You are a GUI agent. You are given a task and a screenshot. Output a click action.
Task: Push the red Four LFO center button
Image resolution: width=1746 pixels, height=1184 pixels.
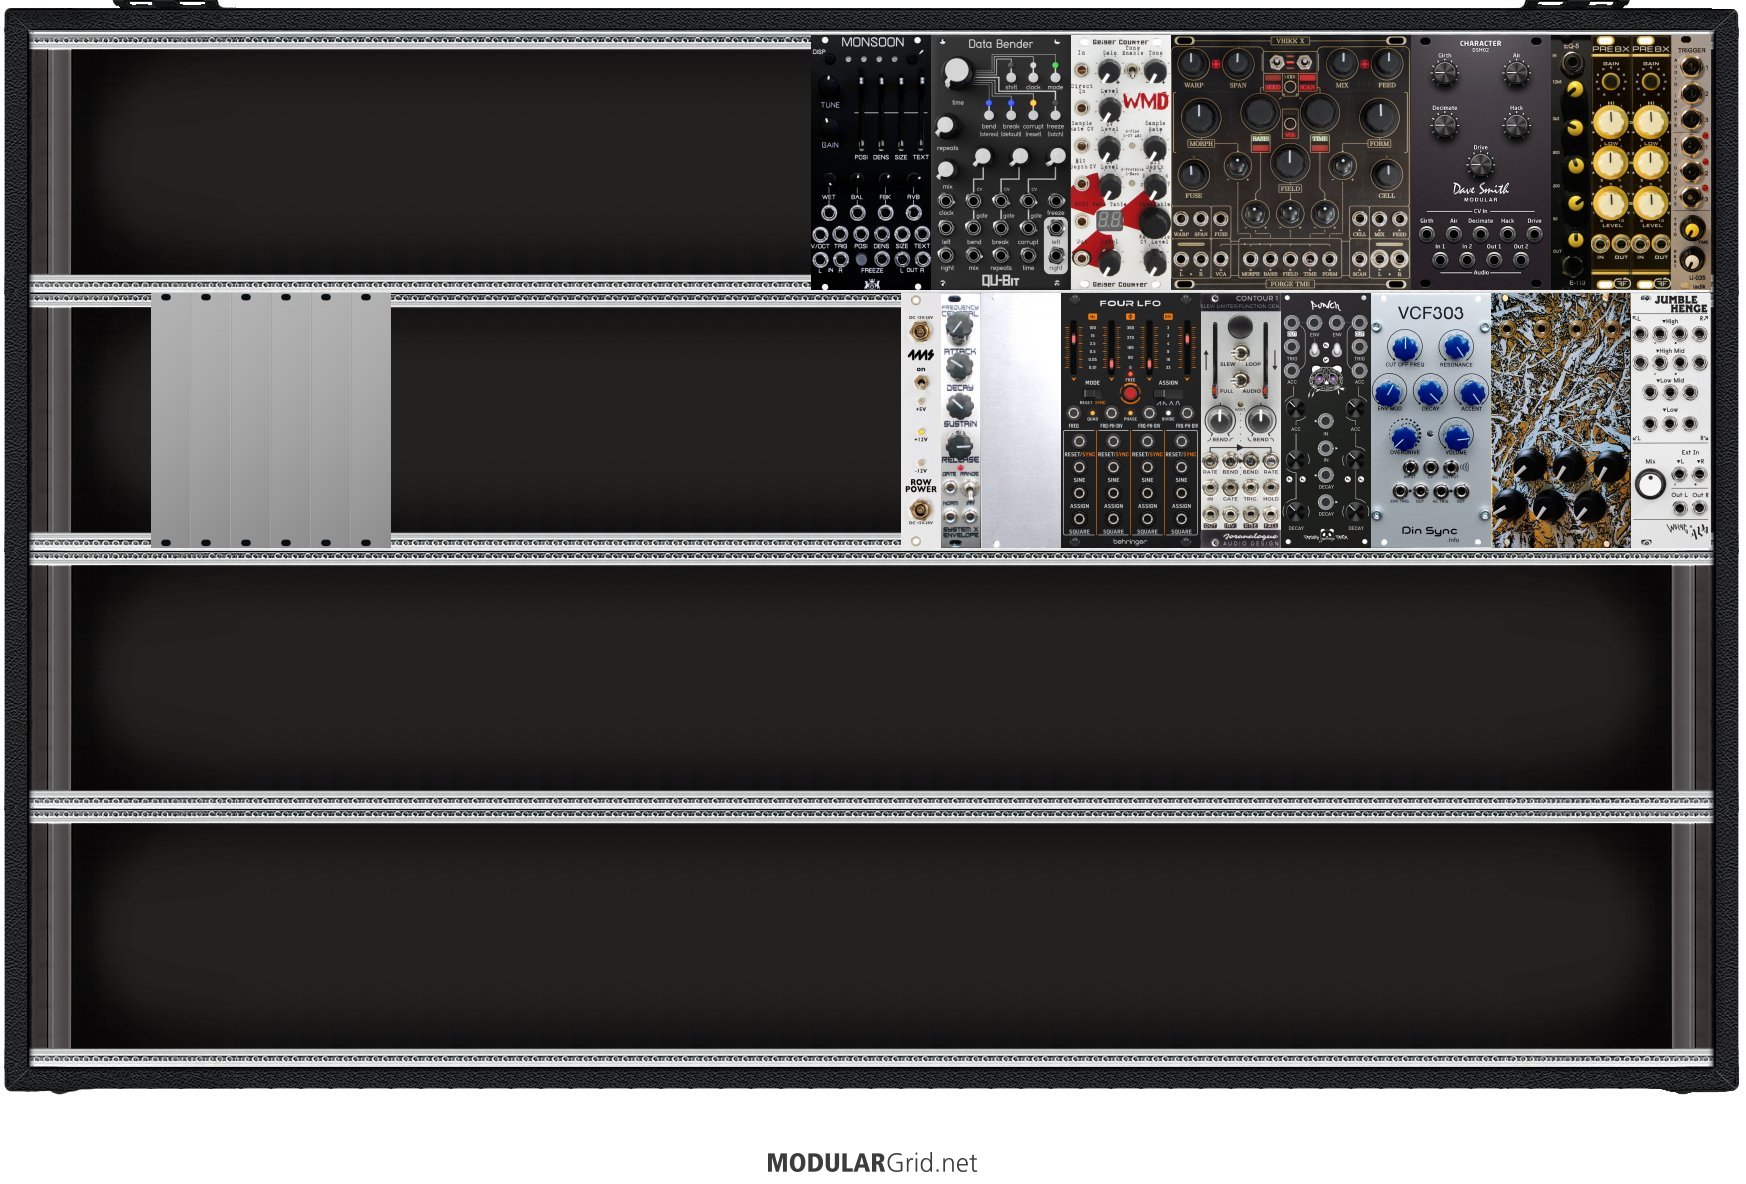1130,393
